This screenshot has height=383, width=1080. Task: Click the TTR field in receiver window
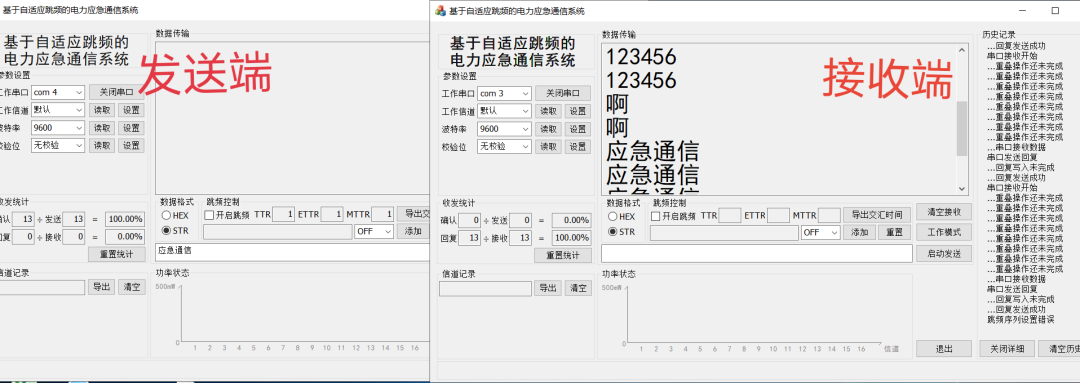click(729, 216)
